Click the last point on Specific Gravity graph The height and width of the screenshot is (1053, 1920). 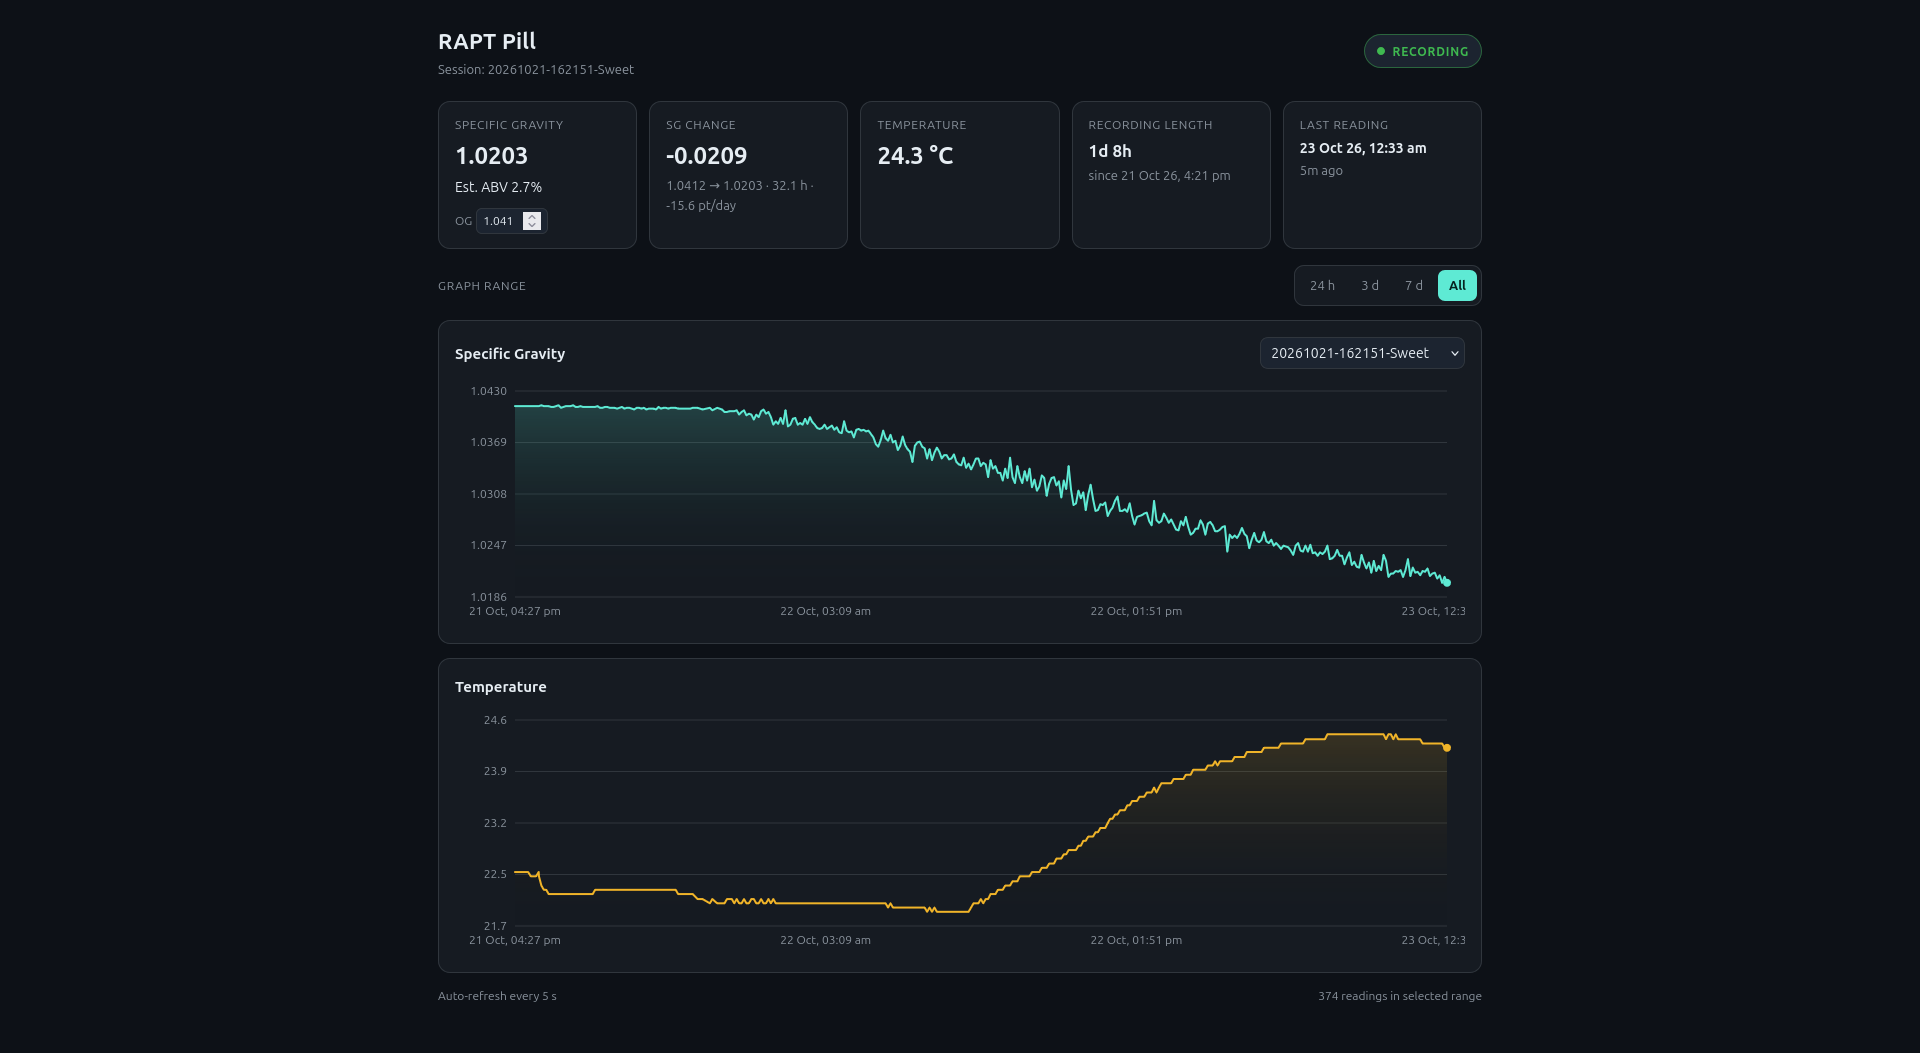point(1446,582)
